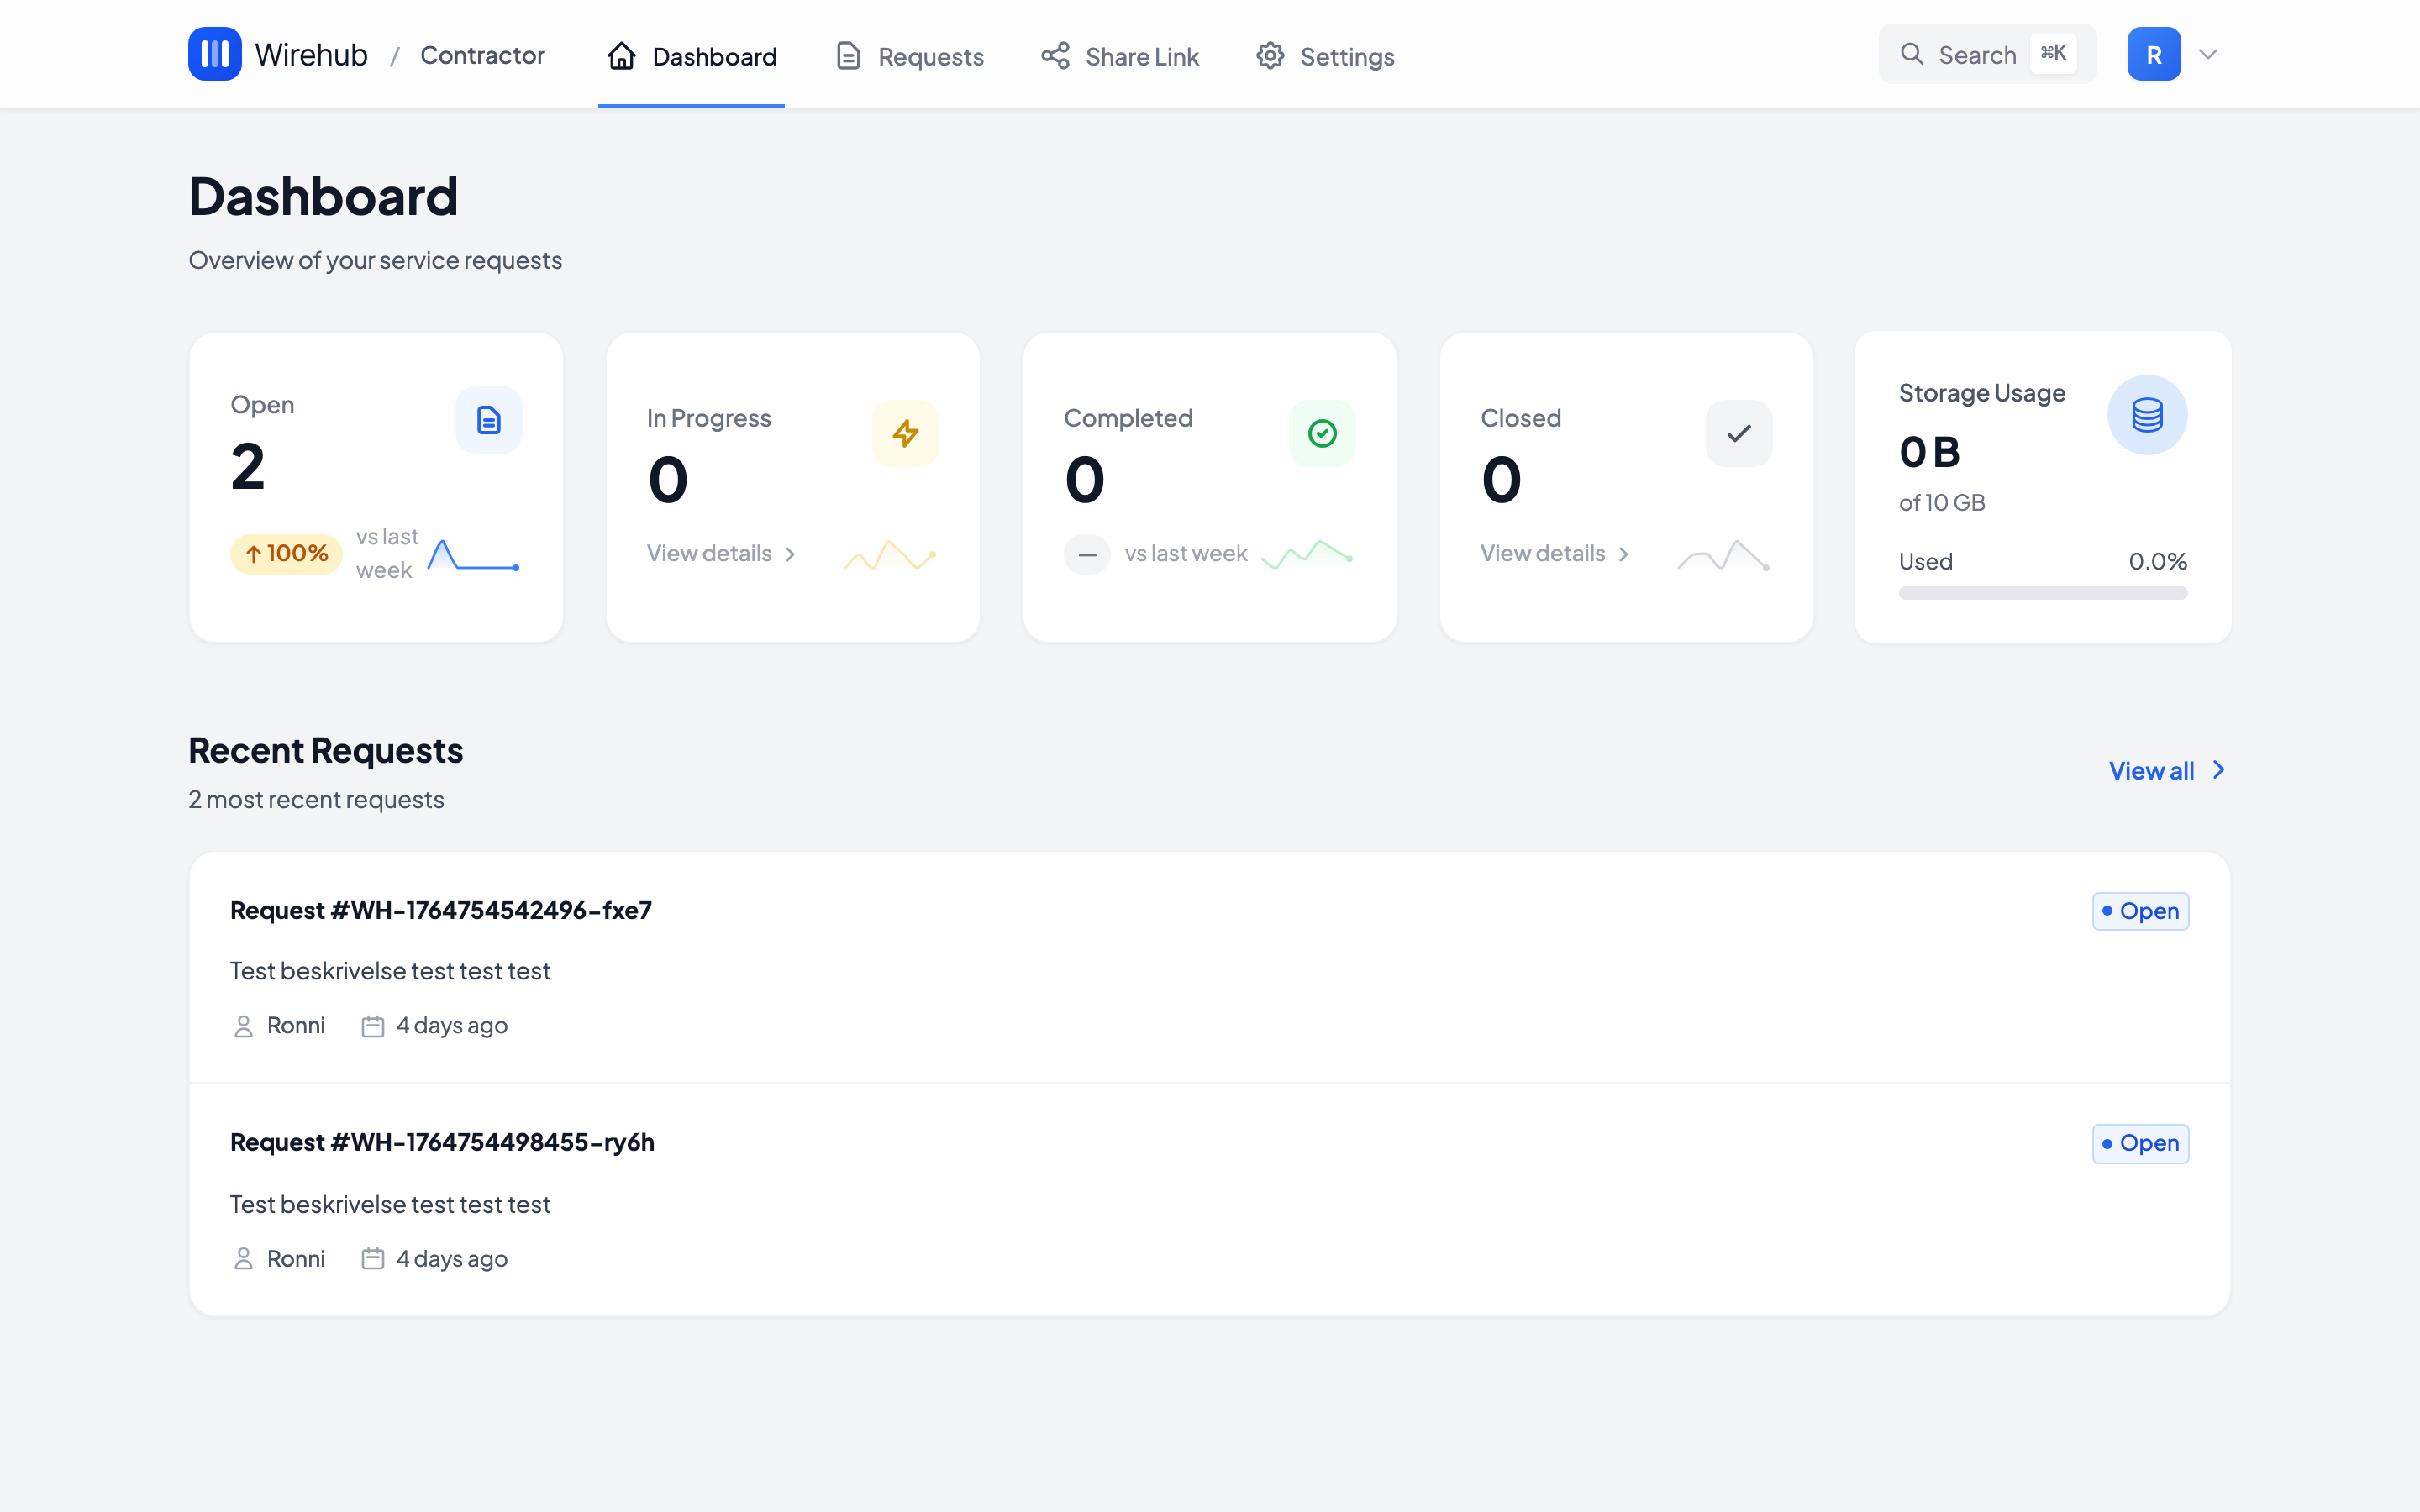Viewport: 2420px width, 1512px height.
Task: Click the Closed card check icon
Action: [x=1738, y=433]
